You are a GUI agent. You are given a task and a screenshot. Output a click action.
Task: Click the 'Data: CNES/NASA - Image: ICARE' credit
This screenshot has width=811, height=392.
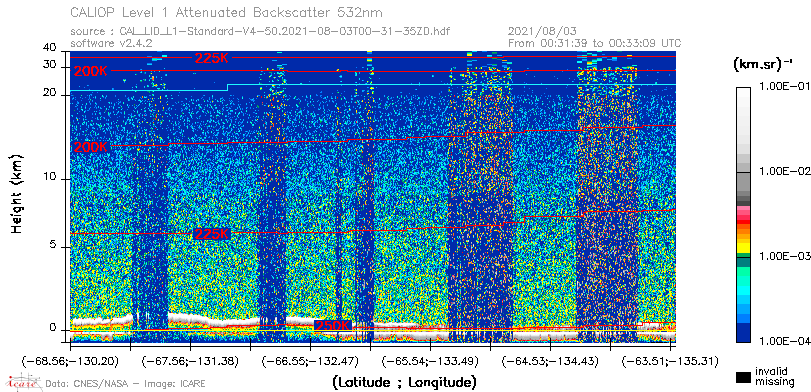coord(126,384)
